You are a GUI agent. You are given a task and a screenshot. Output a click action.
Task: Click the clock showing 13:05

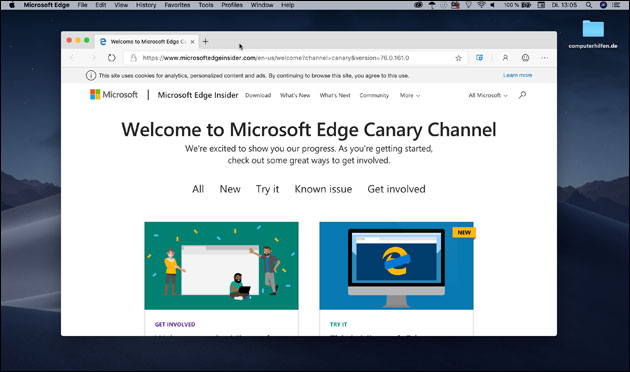tap(564, 5)
